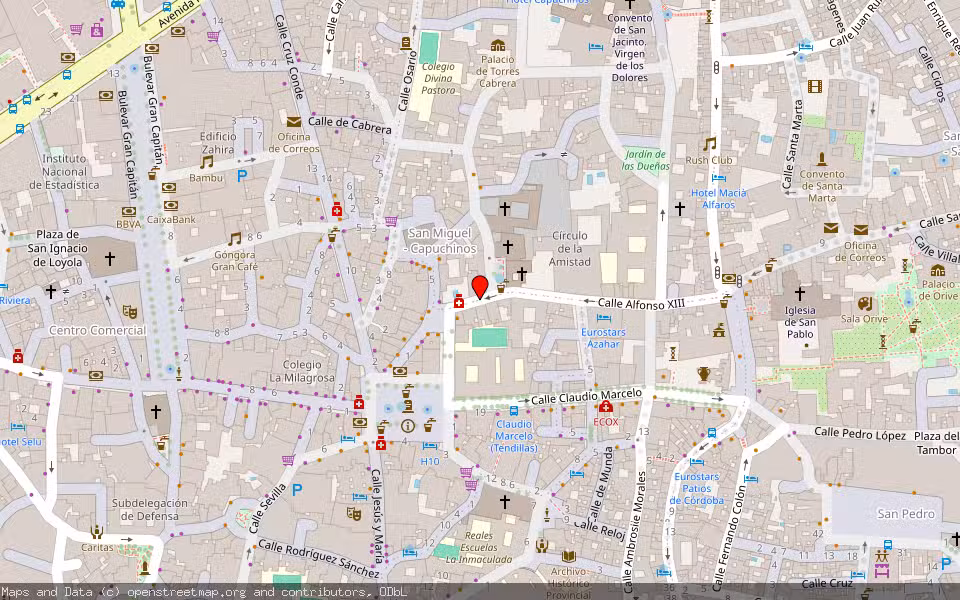The image size is (960, 600).
Task: Click the Centro Comercial label
Action: 97,330
